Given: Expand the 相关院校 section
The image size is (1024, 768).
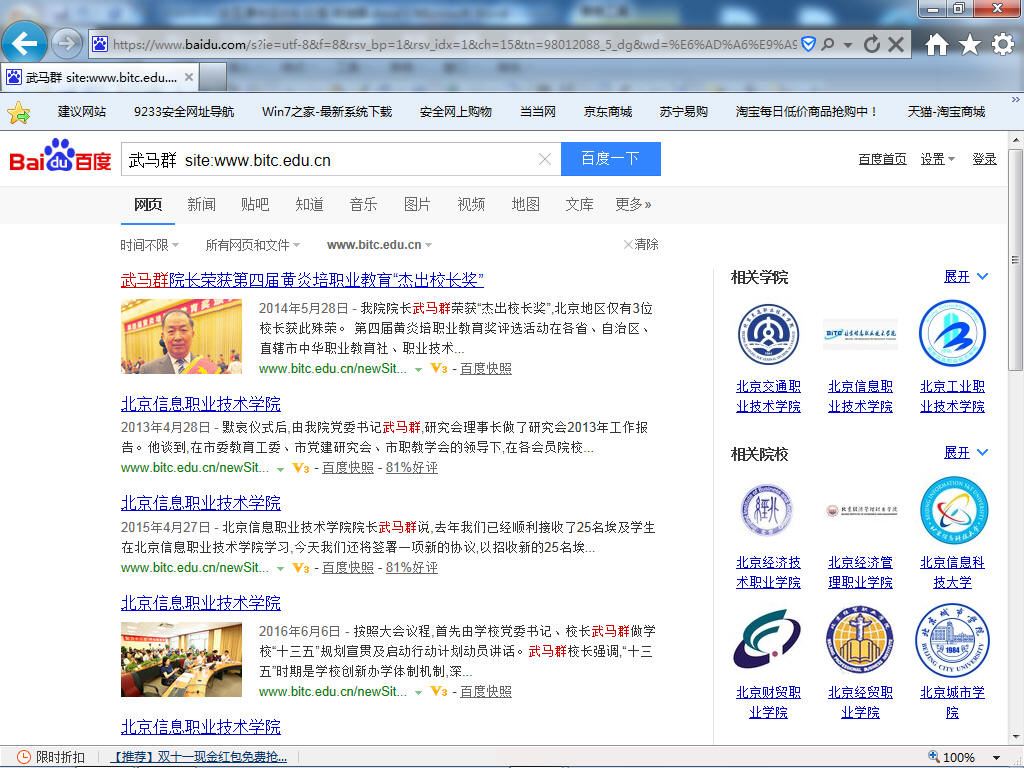Looking at the screenshot, I should 966,453.
